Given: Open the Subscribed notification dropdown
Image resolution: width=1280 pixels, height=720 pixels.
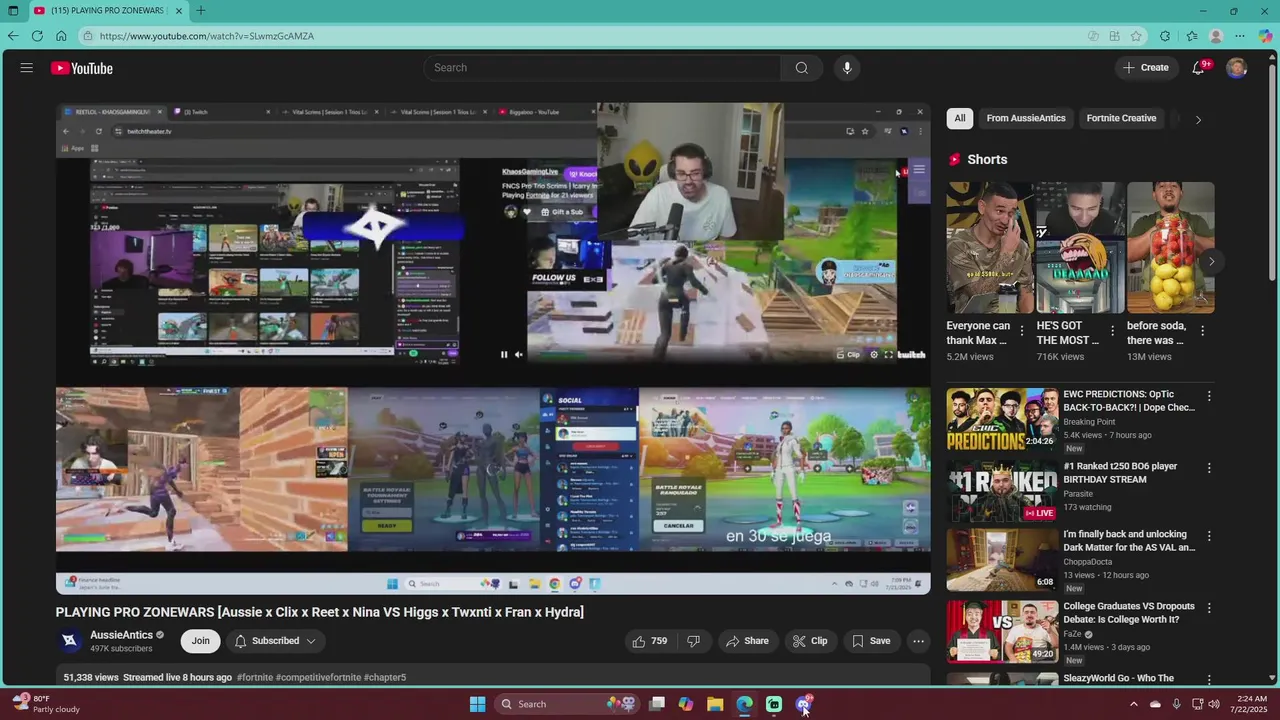Looking at the screenshot, I should tap(275, 641).
